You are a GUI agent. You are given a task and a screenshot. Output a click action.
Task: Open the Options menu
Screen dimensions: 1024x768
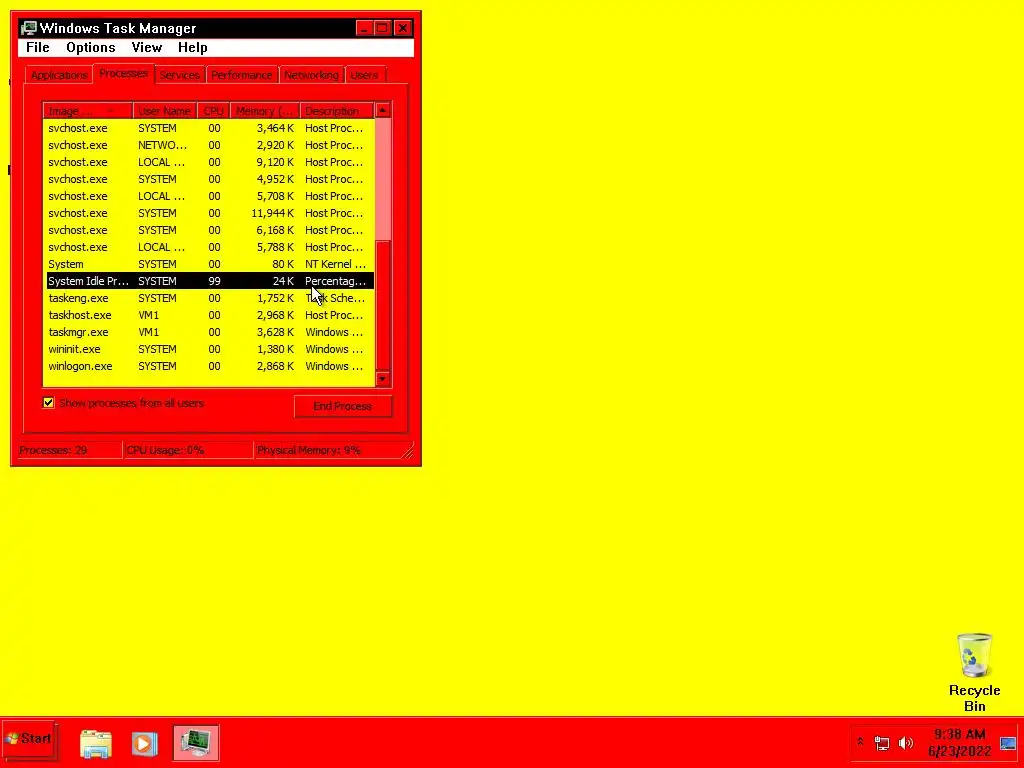click(x=91, y=48)
